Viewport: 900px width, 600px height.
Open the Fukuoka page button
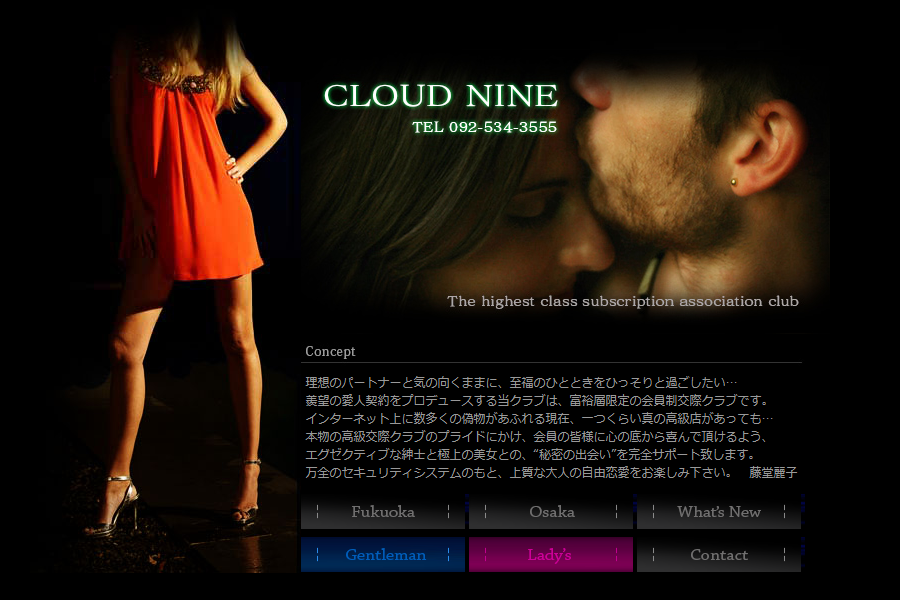click(383, 512)
